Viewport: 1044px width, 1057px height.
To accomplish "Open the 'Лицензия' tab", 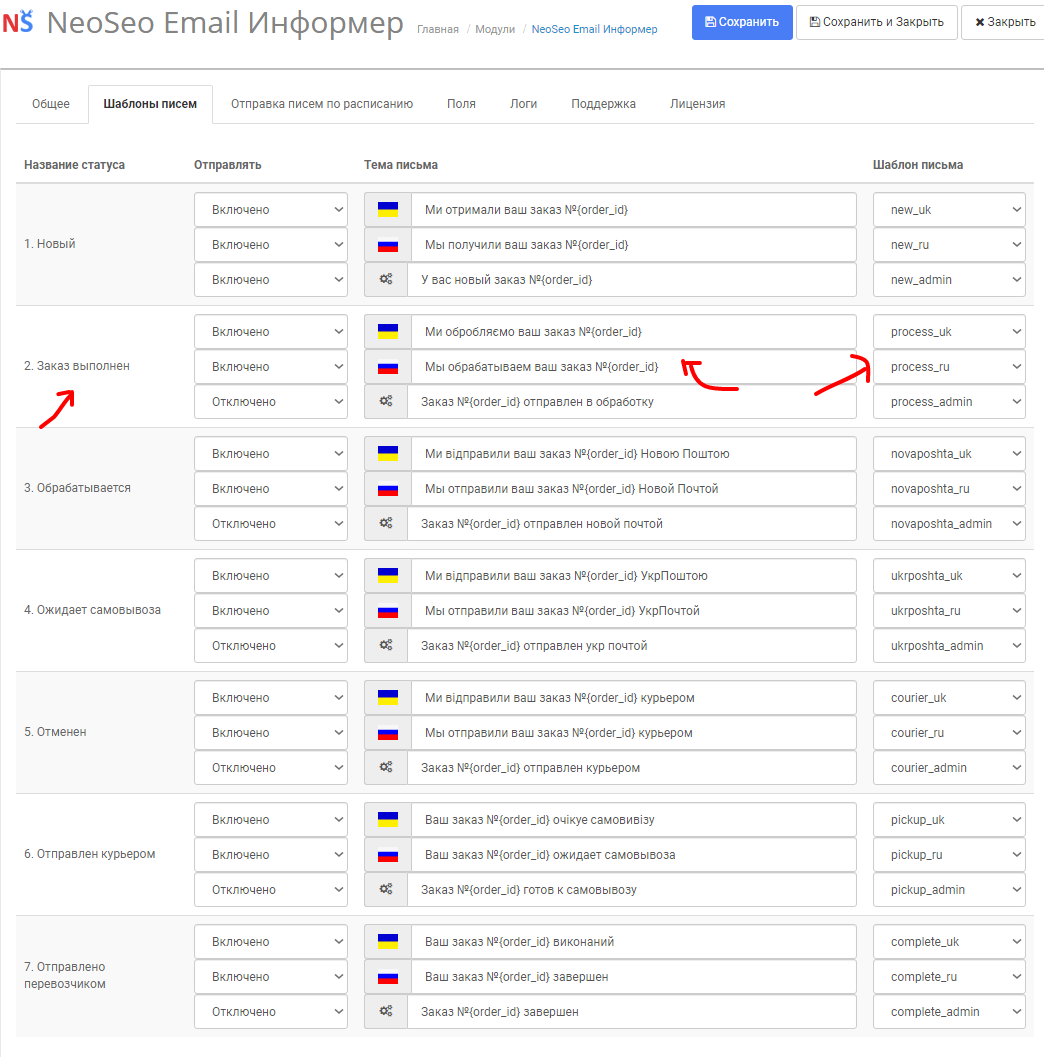I will 698,104.
